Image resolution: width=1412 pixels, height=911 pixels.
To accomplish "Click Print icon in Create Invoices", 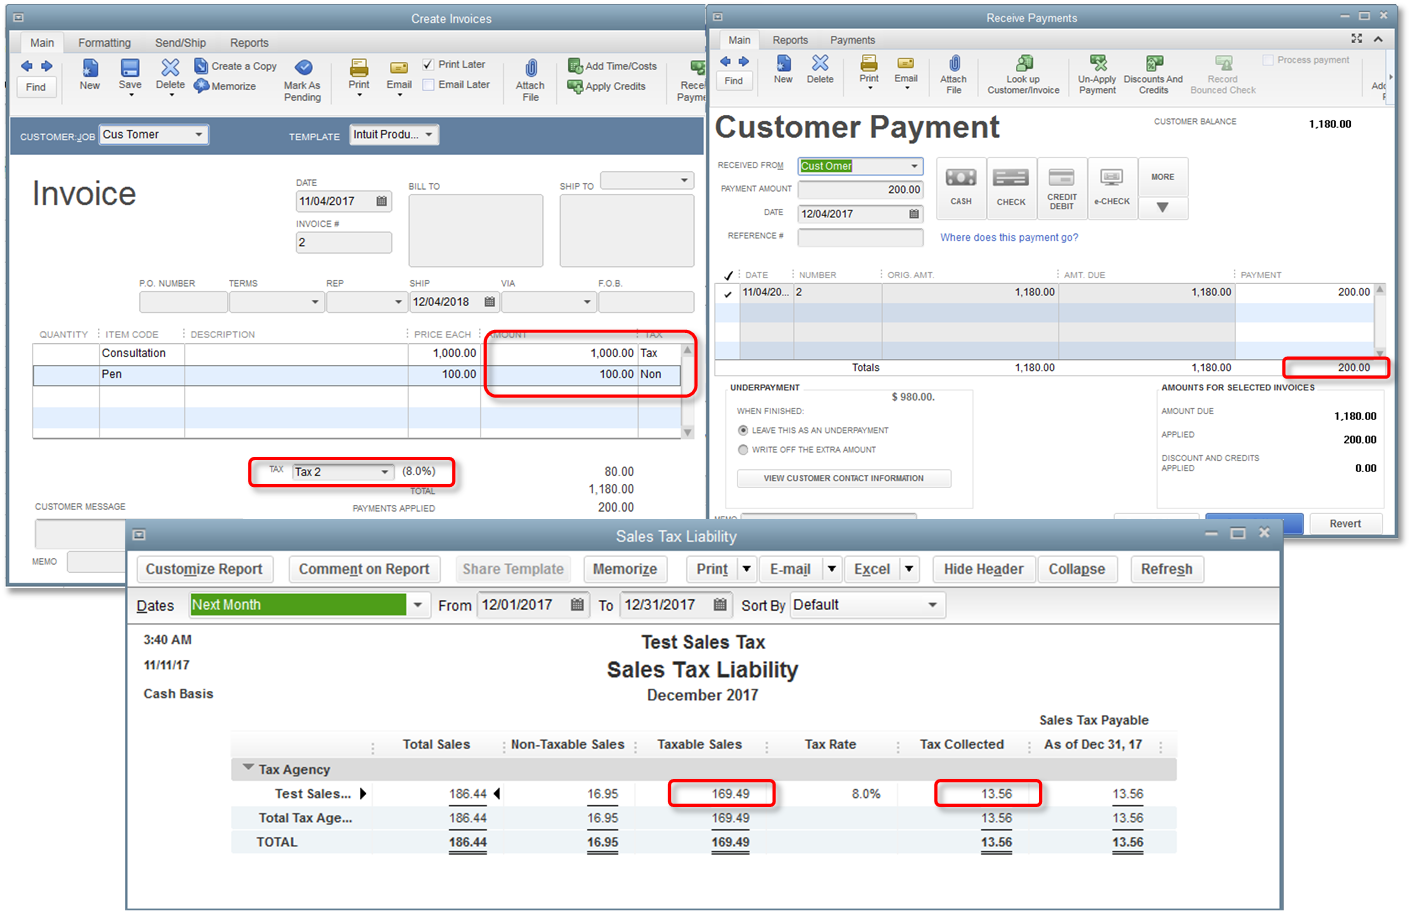I will point(359,67).
